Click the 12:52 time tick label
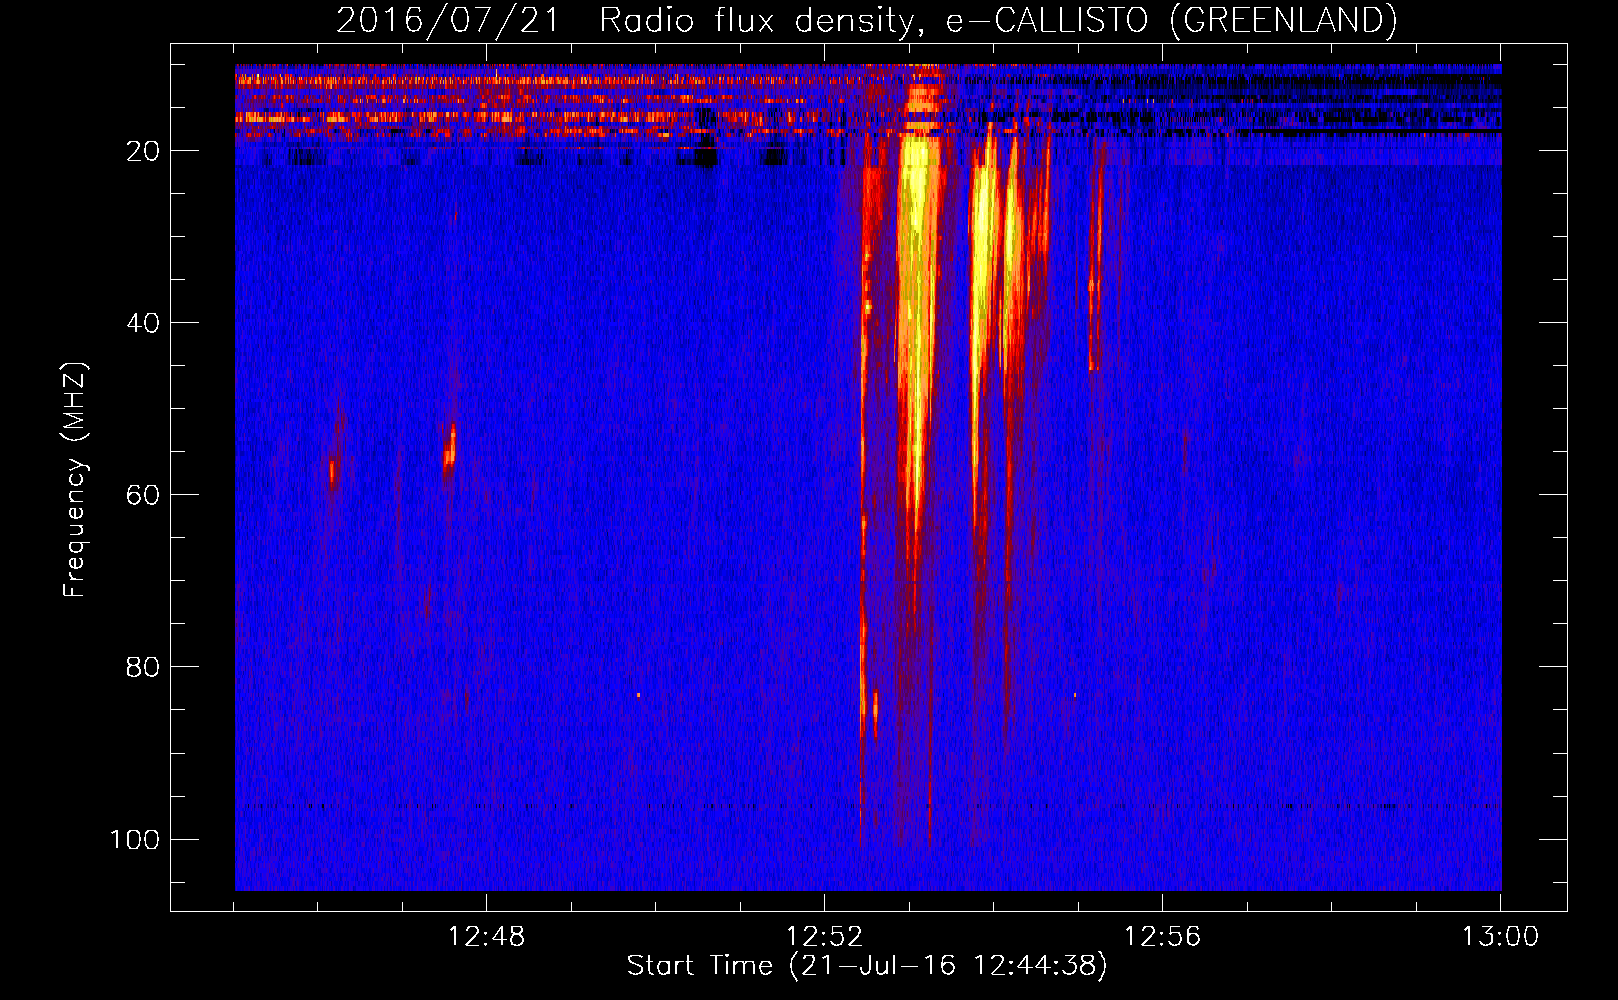 pyautogui.click(x=824, y=936)
